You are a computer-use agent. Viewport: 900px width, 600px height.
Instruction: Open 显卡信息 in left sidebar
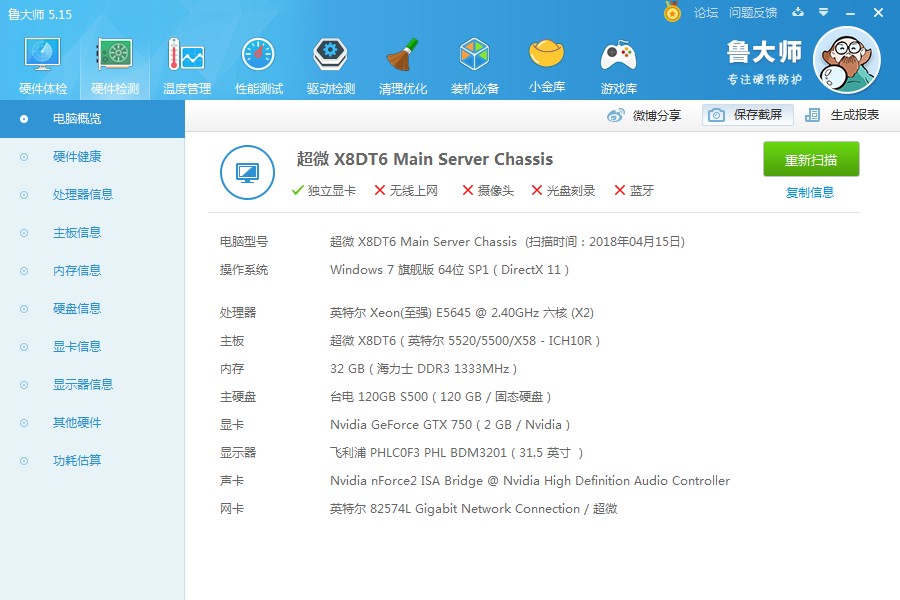tap(77, 347)
